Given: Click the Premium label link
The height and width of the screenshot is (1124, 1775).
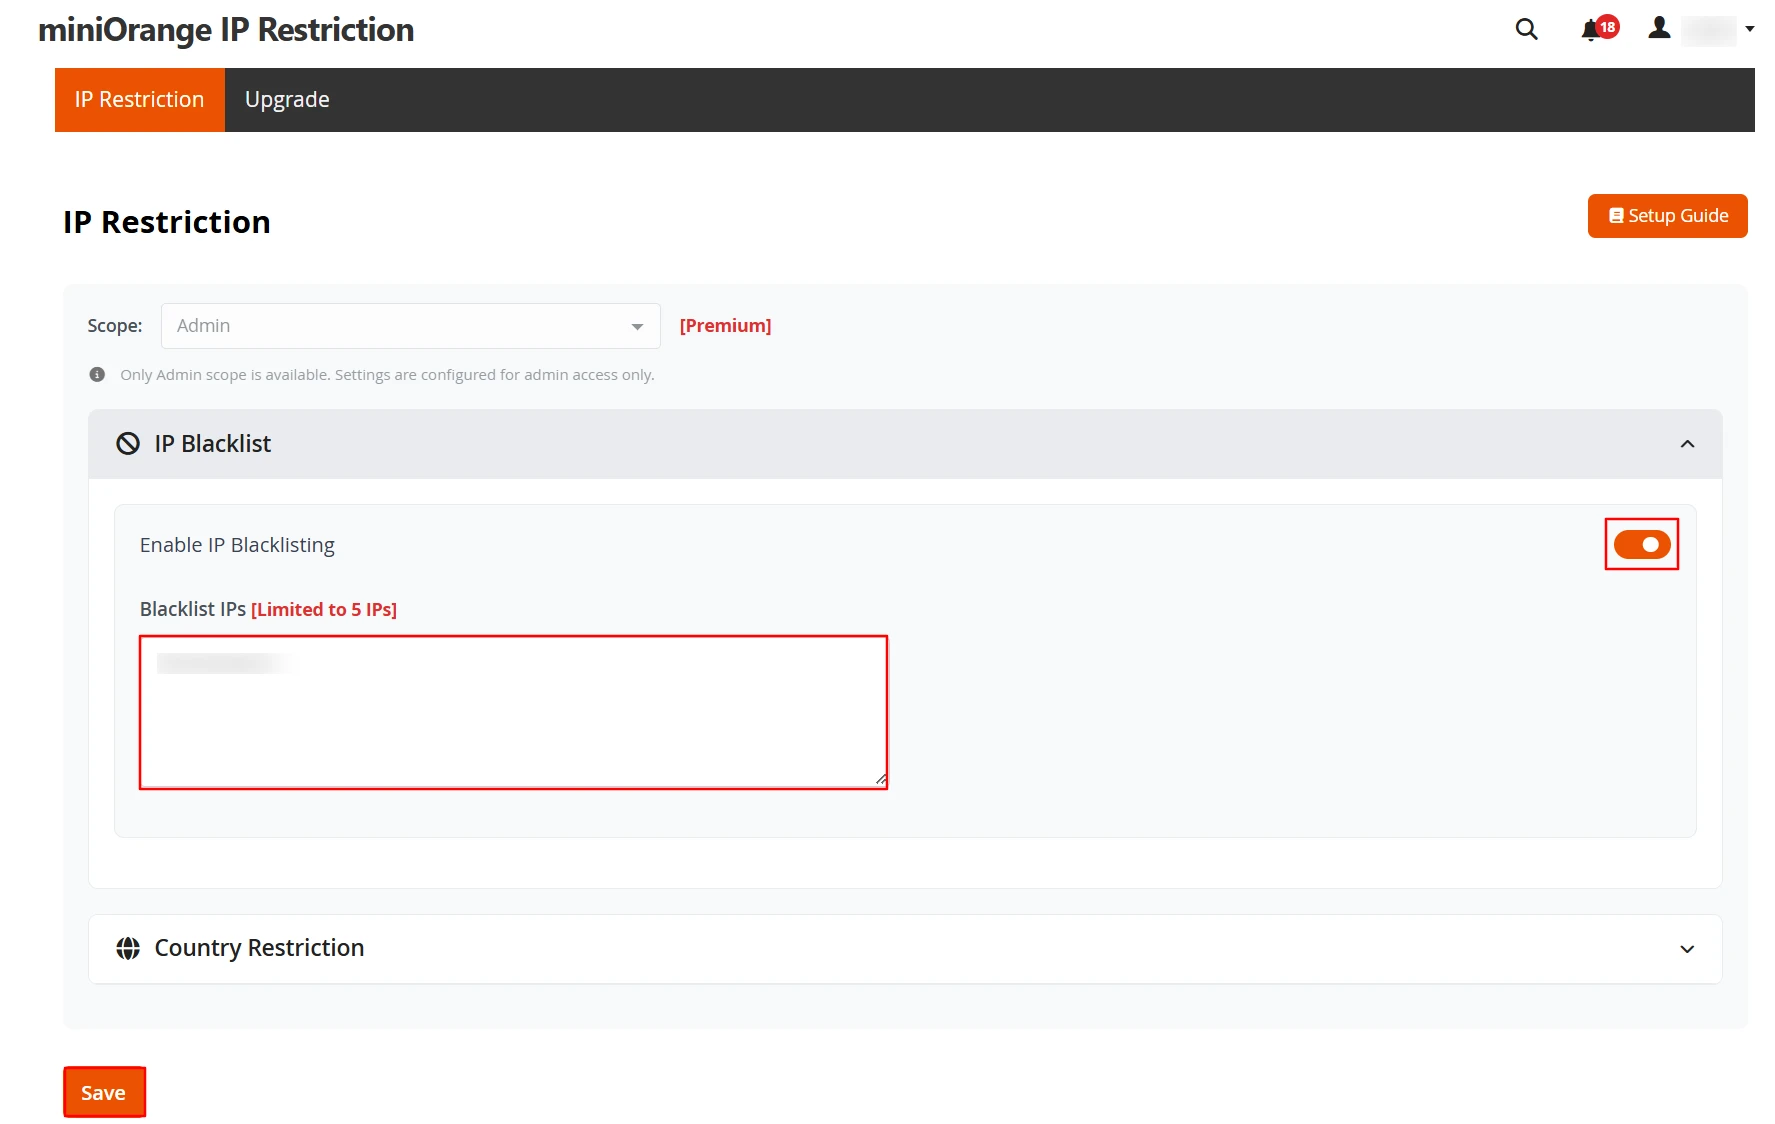Looking at the screenshot, I should (725, 326).
